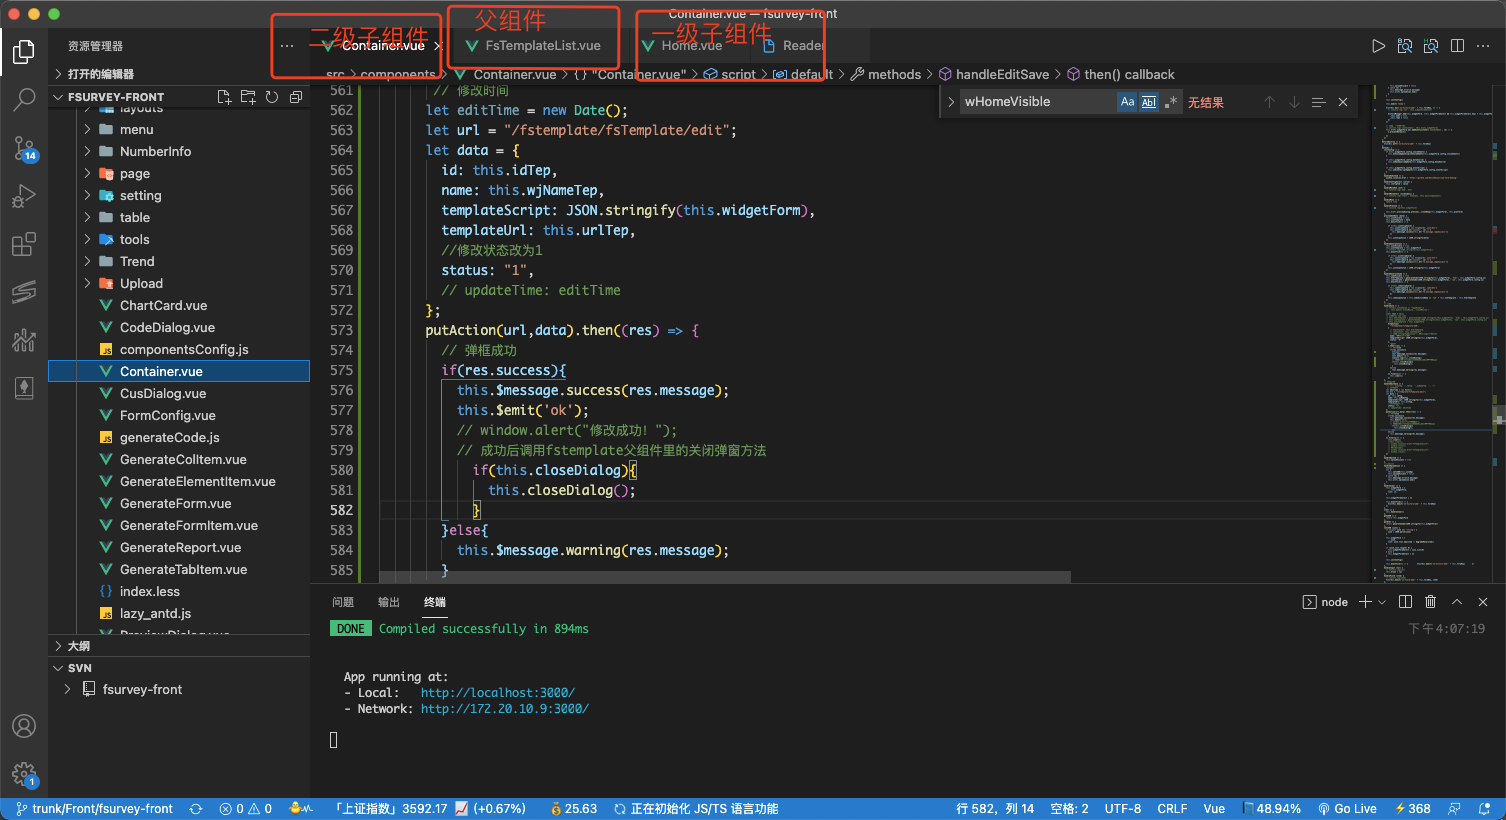
Task: Click Go Live in status bar
Action: [x=1347, y=809]
